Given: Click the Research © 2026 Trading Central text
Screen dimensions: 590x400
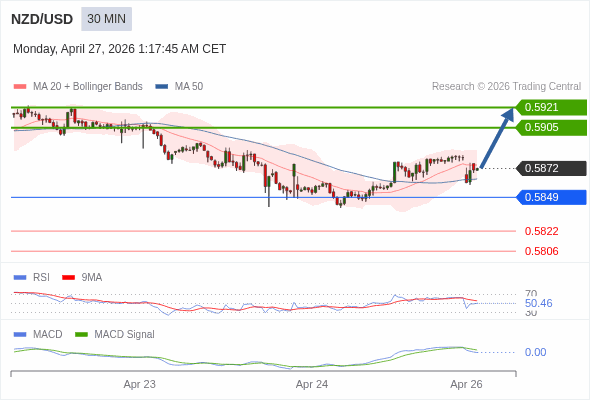Looking at the screenshot, I should pos(506,87).
